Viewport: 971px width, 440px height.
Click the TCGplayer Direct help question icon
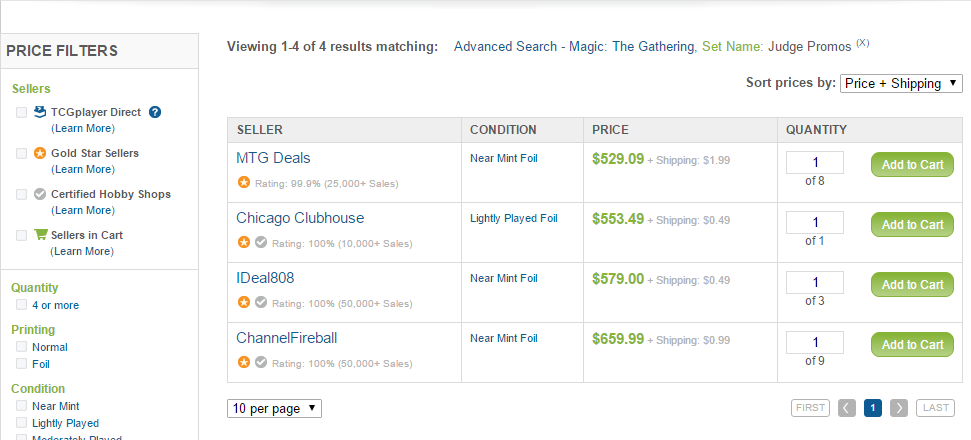155,112
